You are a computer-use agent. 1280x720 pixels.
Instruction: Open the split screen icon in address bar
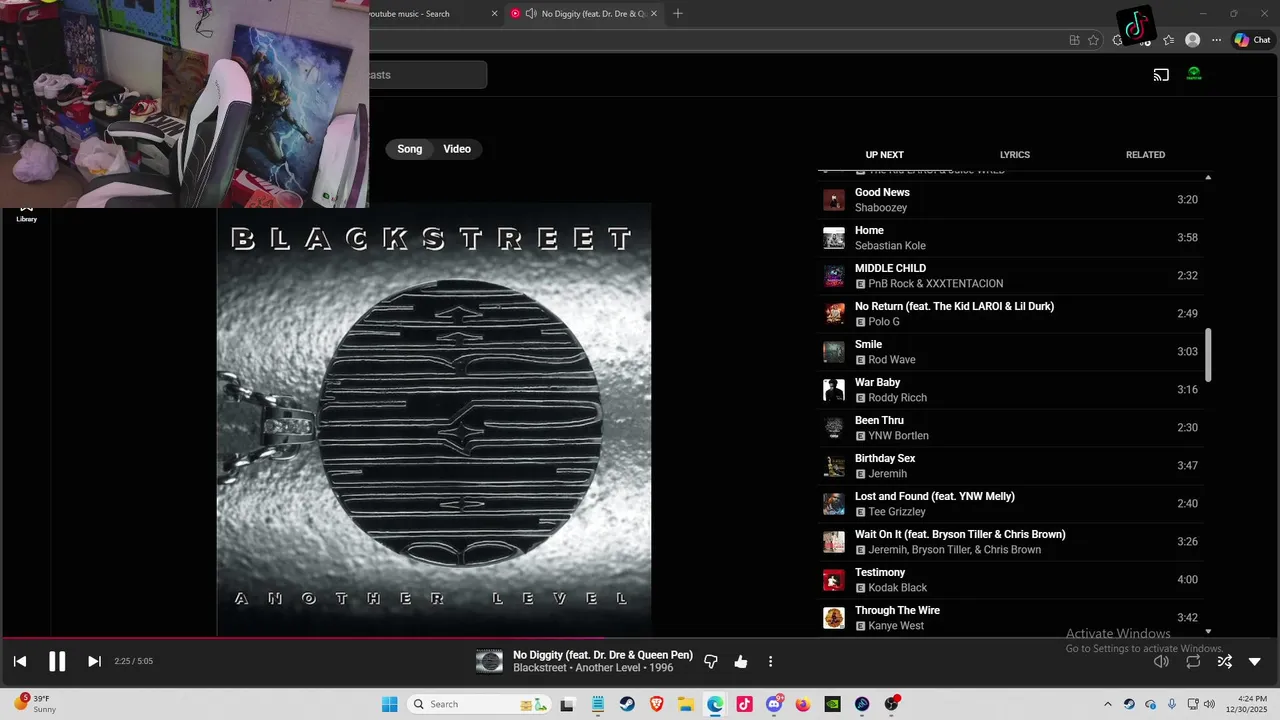point(1074,40)
